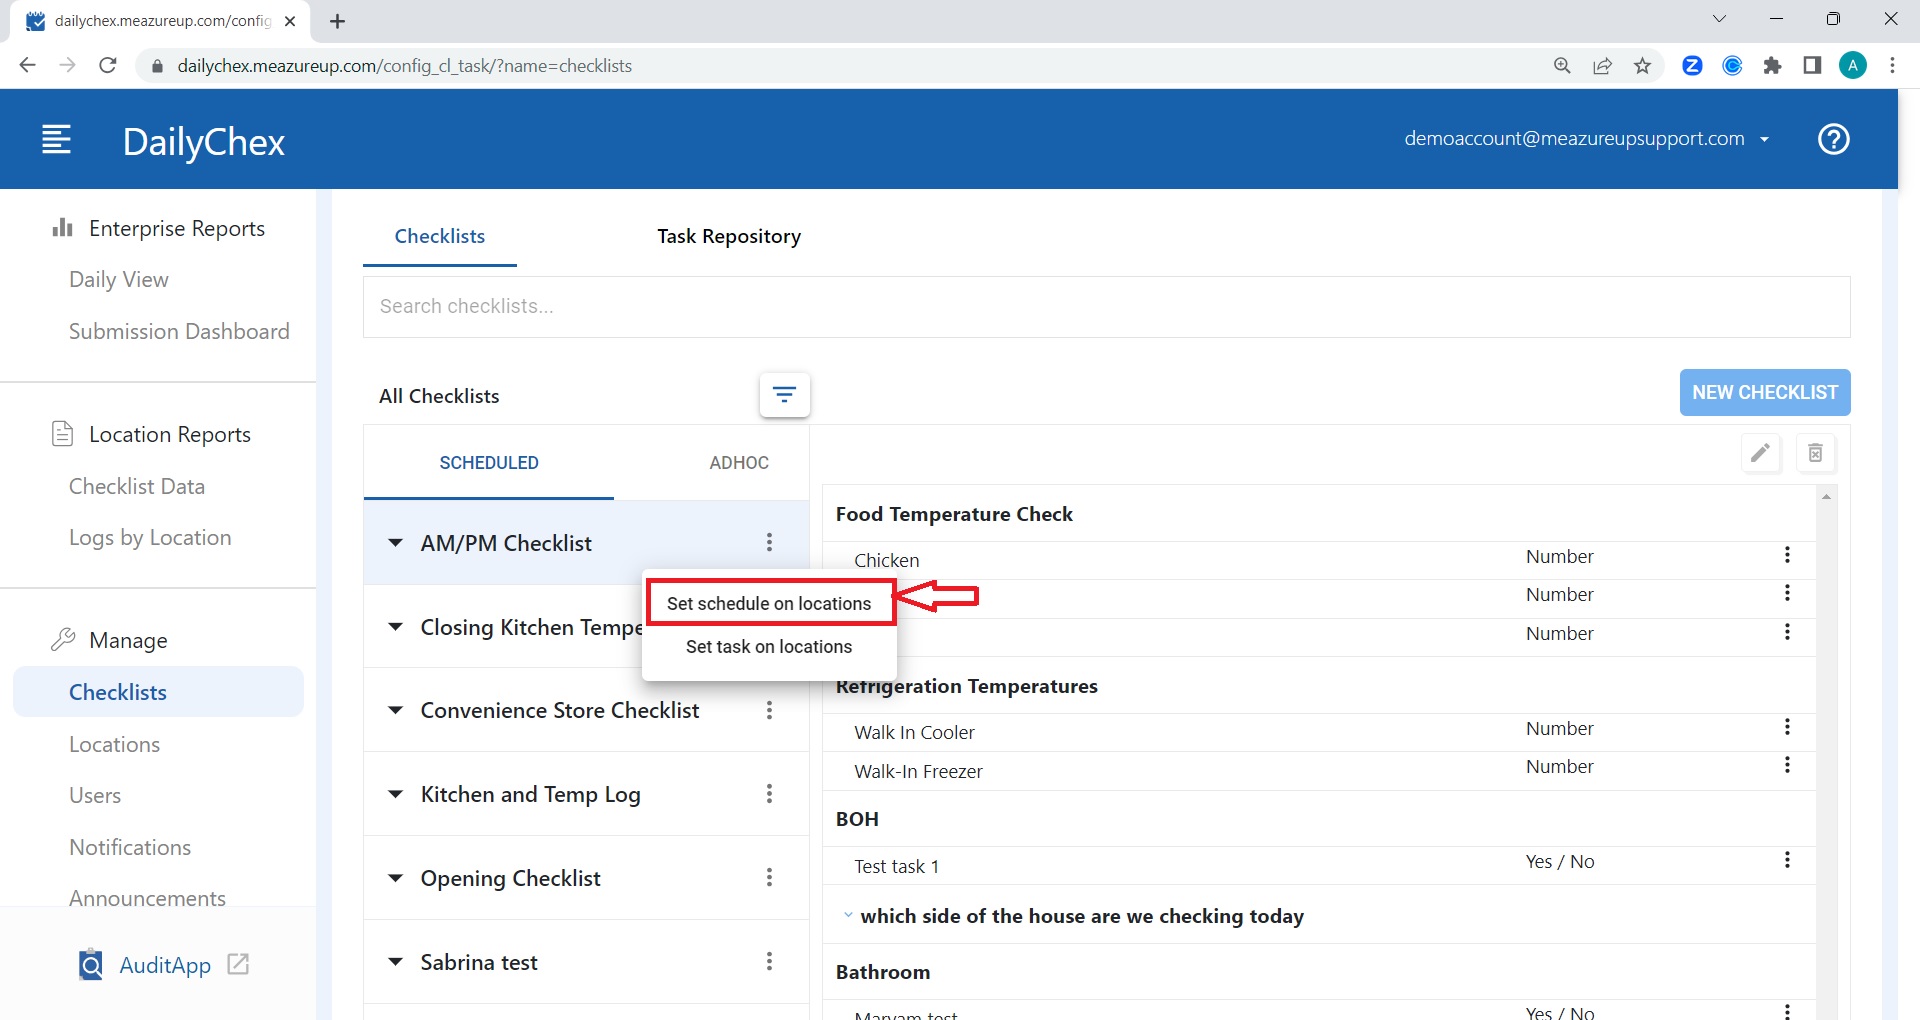This screenshot has width=1920, height=1020.
Task: Select the ADHOC tab
Action: [738, 462]
